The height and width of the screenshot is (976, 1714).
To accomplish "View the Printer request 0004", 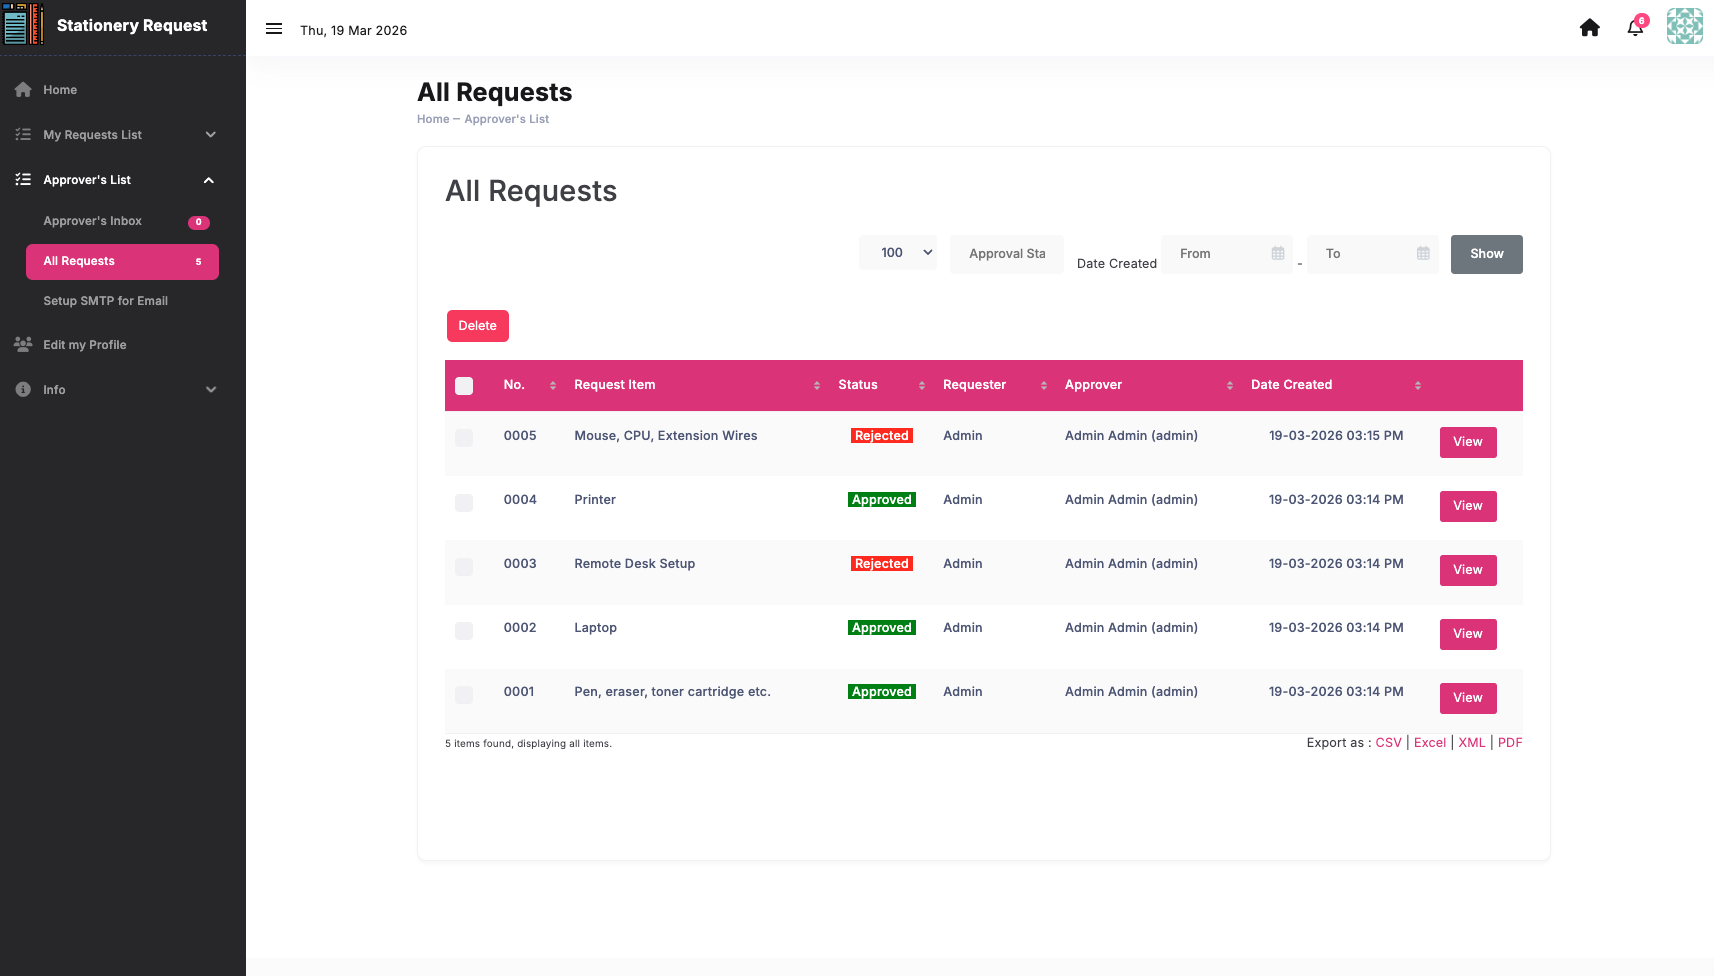I will coord(1468,506).
